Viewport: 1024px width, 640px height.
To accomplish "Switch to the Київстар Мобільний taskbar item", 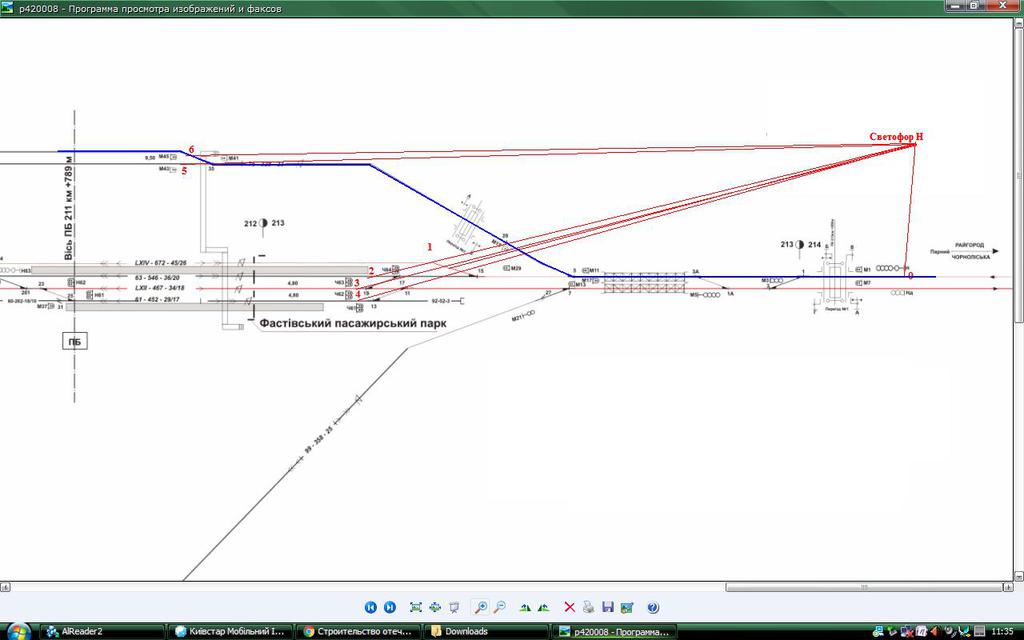I will point(229,631).
